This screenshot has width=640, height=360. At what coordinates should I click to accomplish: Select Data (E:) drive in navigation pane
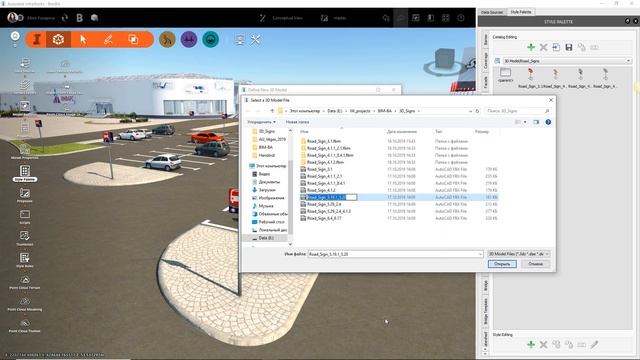click(266, 238)
